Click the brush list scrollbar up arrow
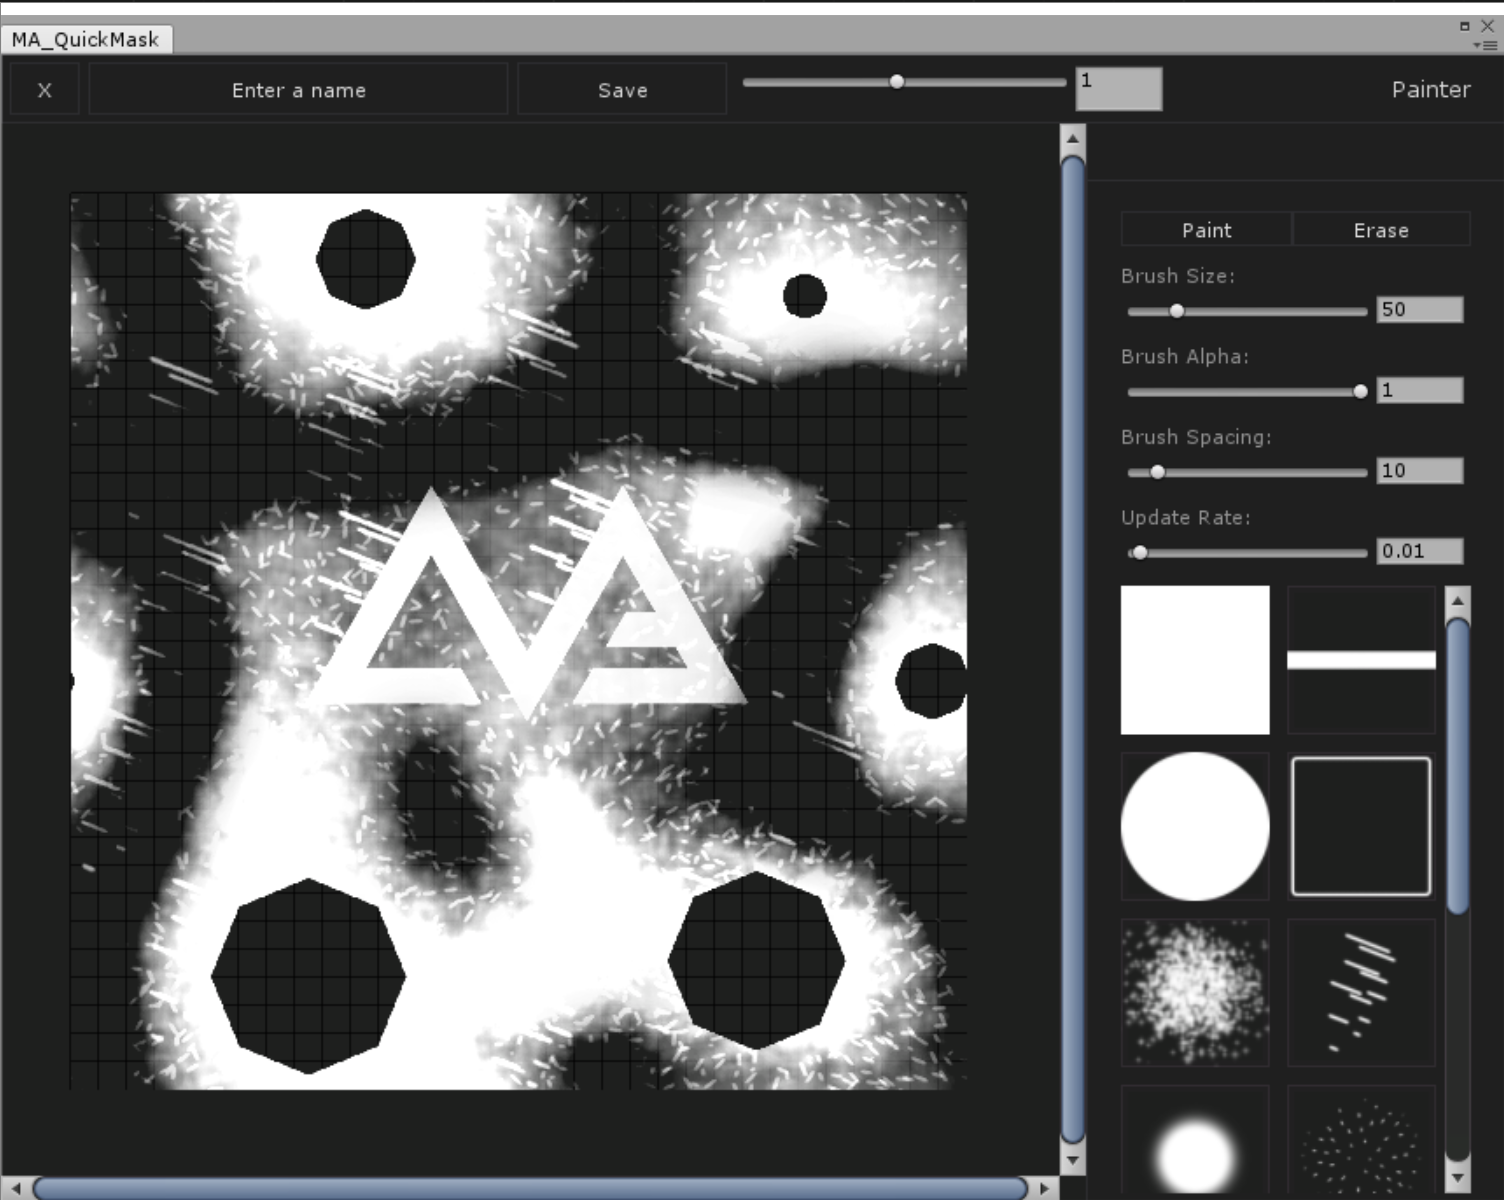The width and height of the screenshot is (1504, 1200). (1458, 601)
